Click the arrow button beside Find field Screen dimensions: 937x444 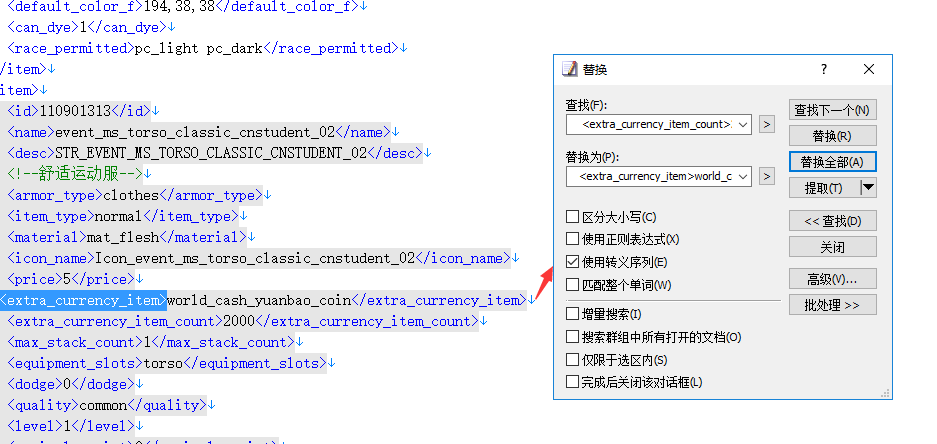767,124
